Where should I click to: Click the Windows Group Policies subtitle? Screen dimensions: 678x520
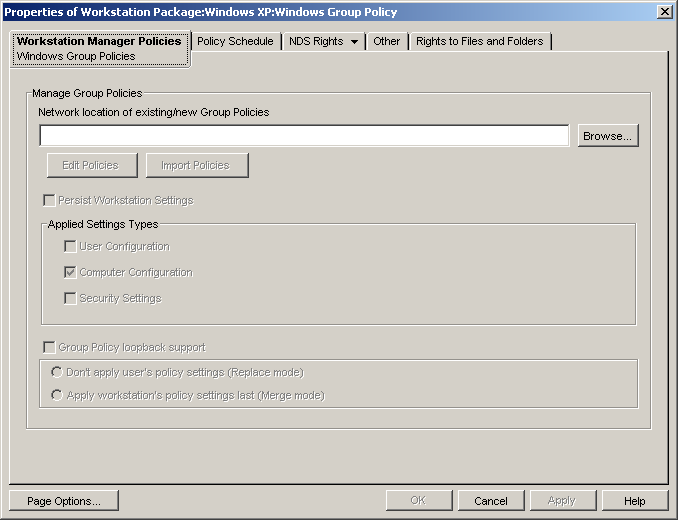(x=76, y=56)
